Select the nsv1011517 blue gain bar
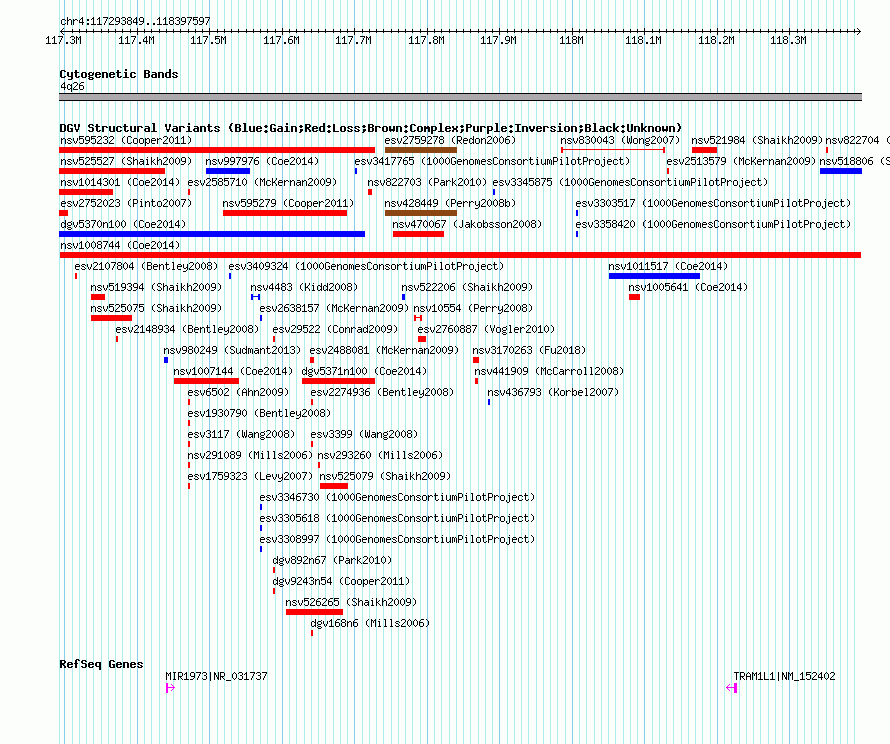 tap(654, 276)
